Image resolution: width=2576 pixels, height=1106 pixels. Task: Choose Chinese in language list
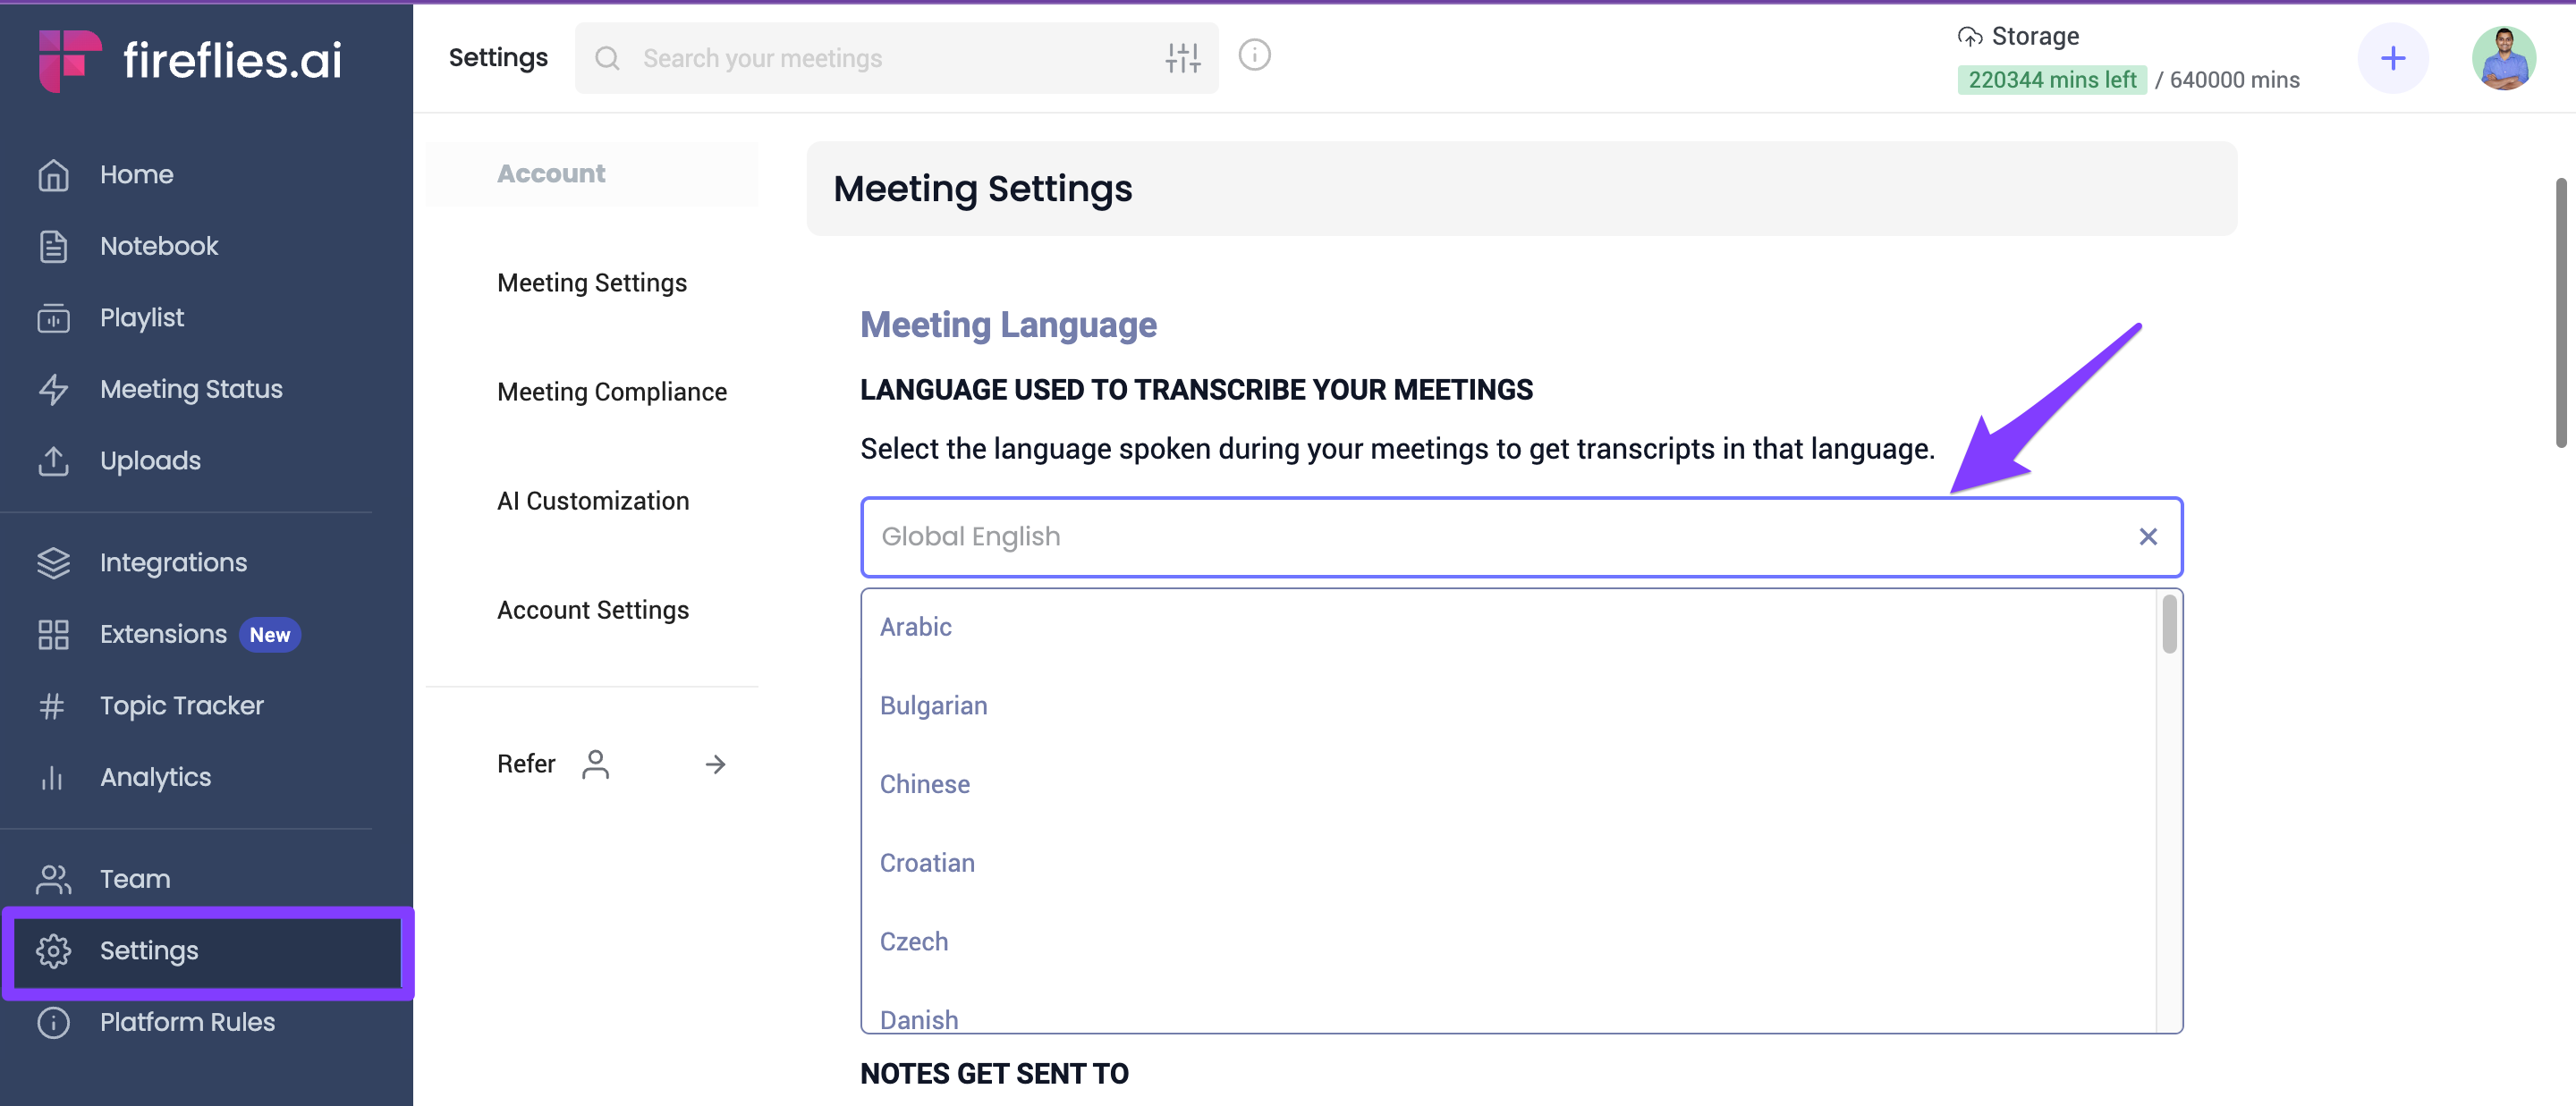tap(924, 784)
